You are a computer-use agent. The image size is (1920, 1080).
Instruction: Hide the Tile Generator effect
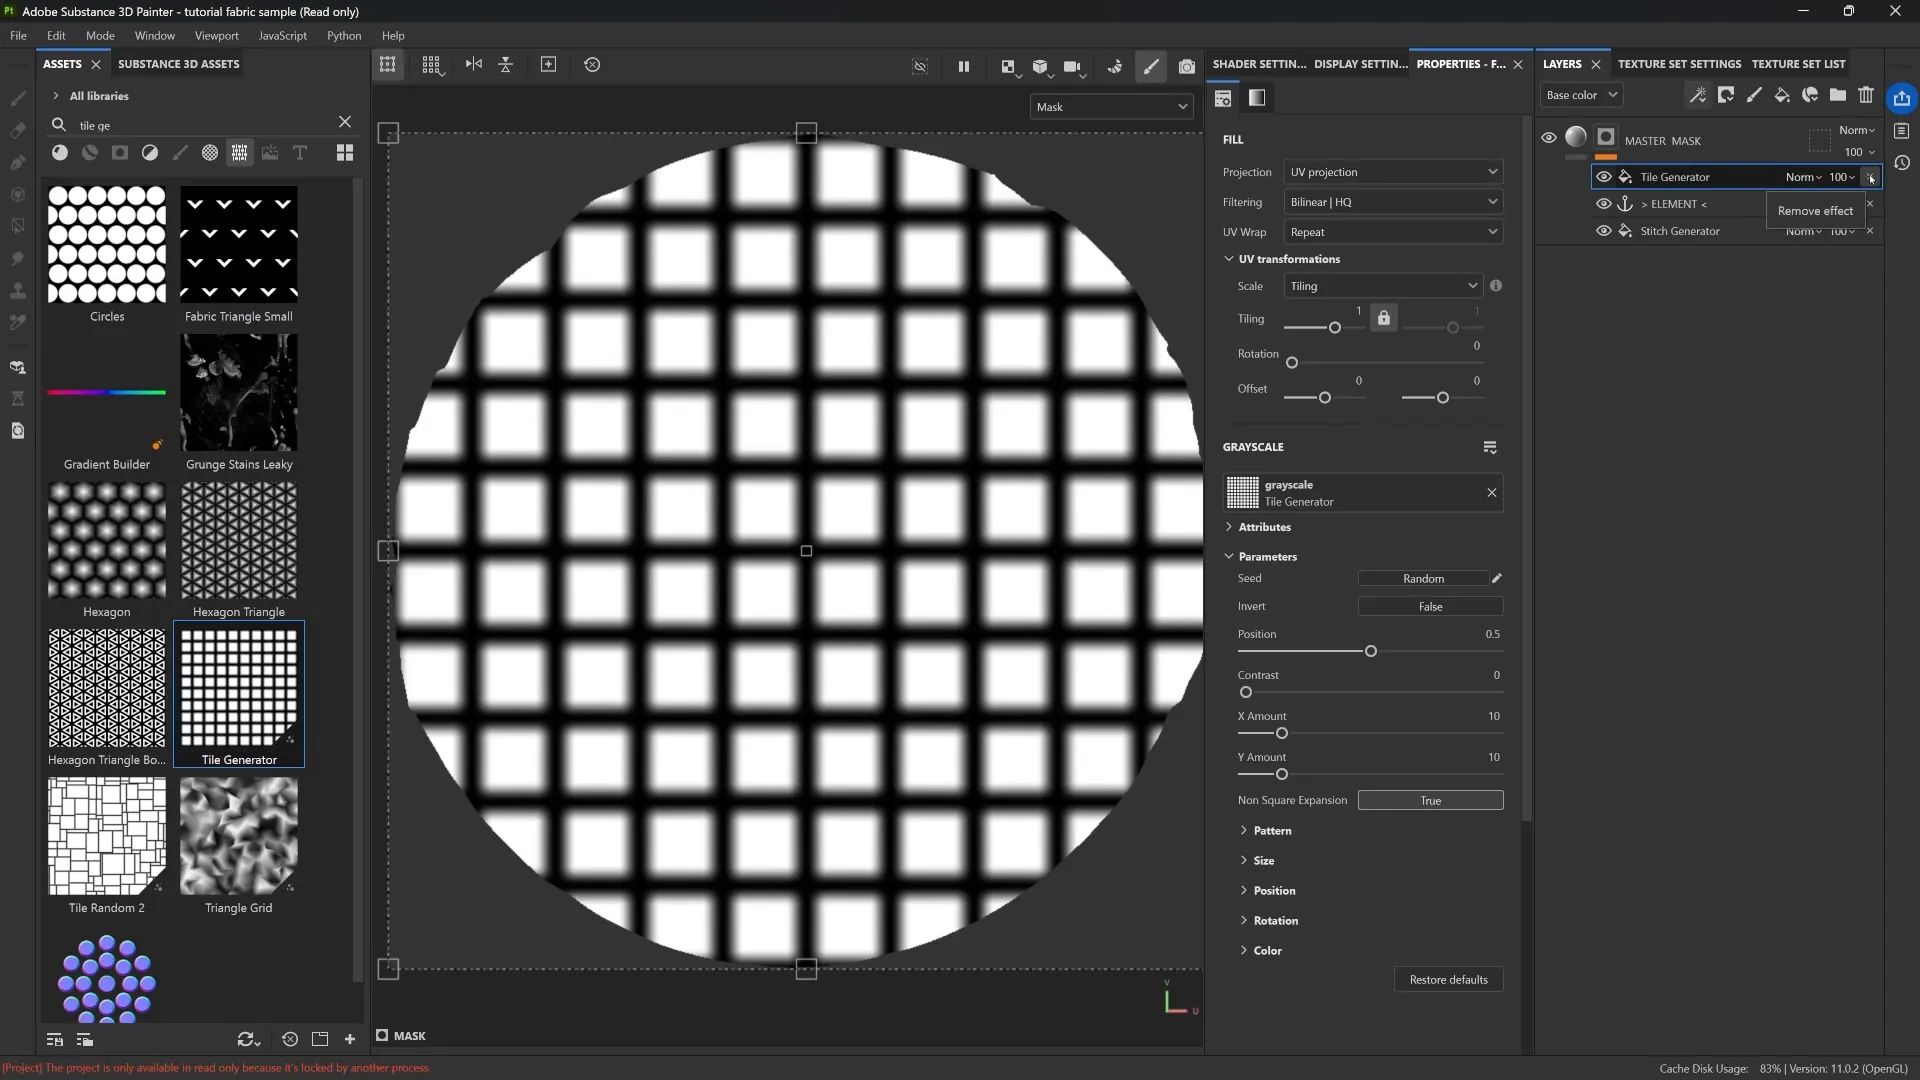[x=1603, y=177]
